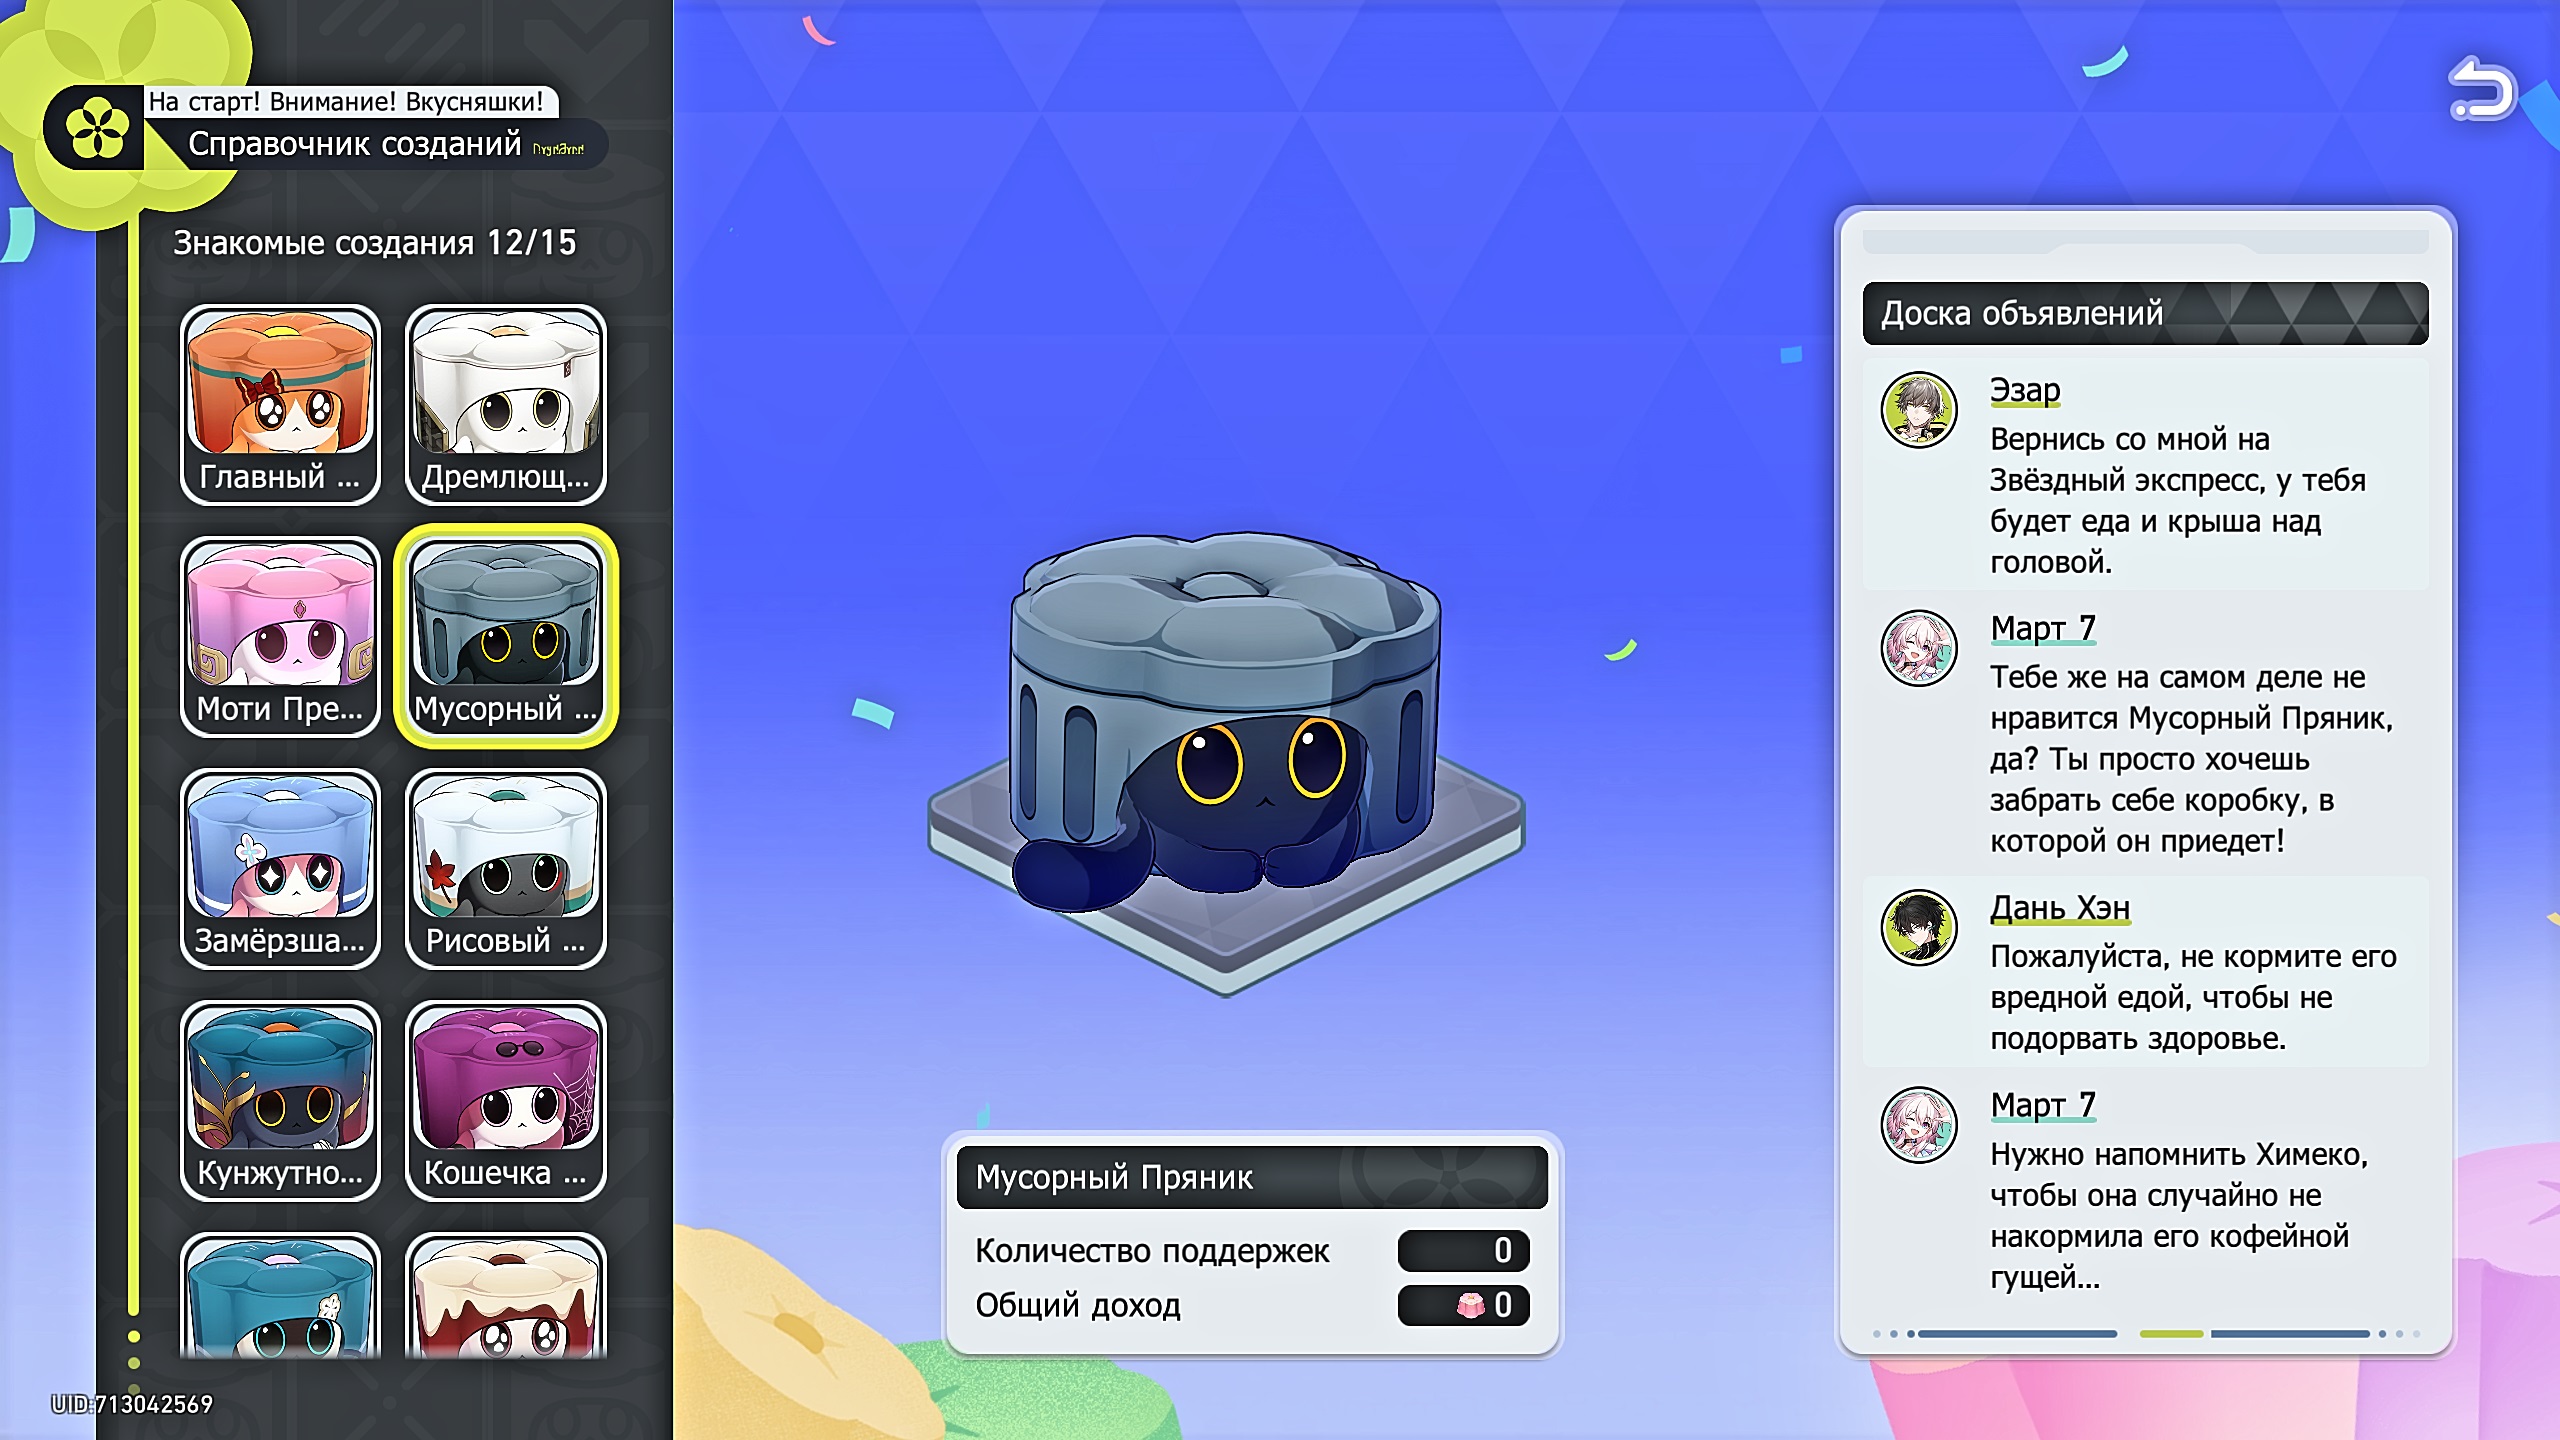The height and width of the screenshot is (1440, 2560).
Task: Click the green segment of bulletin page indicator
Action: click(x=2171, y=1334)
